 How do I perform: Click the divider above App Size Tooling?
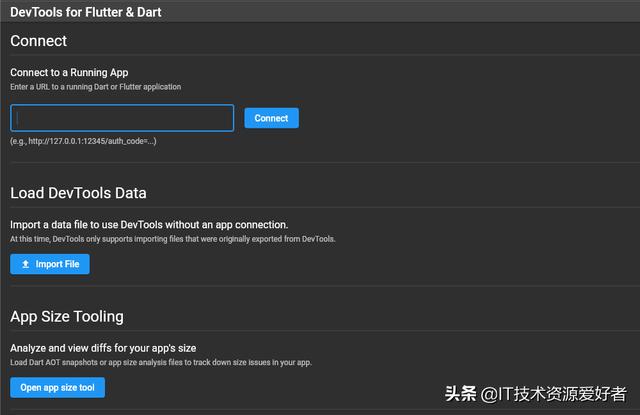320,286
